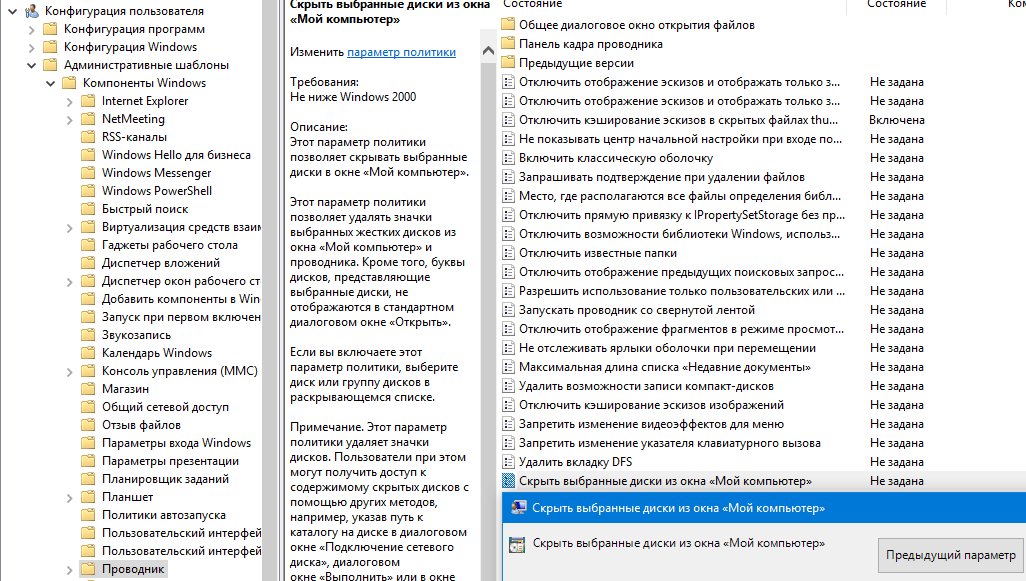This screenshot has width=1026, height=581.
Task: Select Не показывать центр начальной настройки policy
Action: [x=681, y=139]
